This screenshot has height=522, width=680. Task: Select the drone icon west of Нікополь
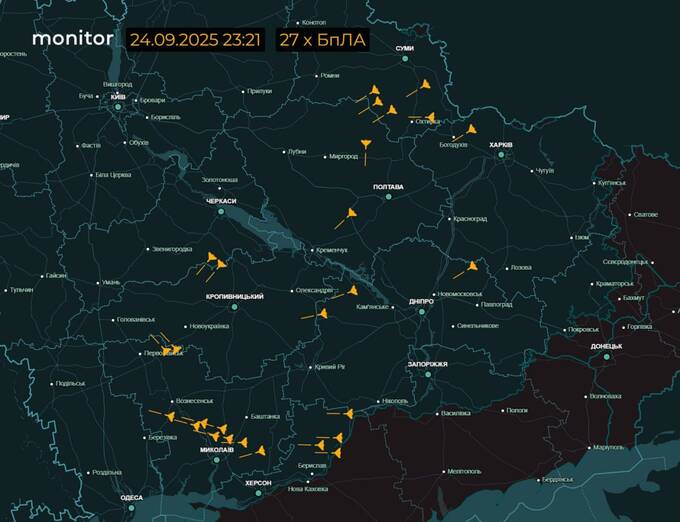tap(347, 413)
